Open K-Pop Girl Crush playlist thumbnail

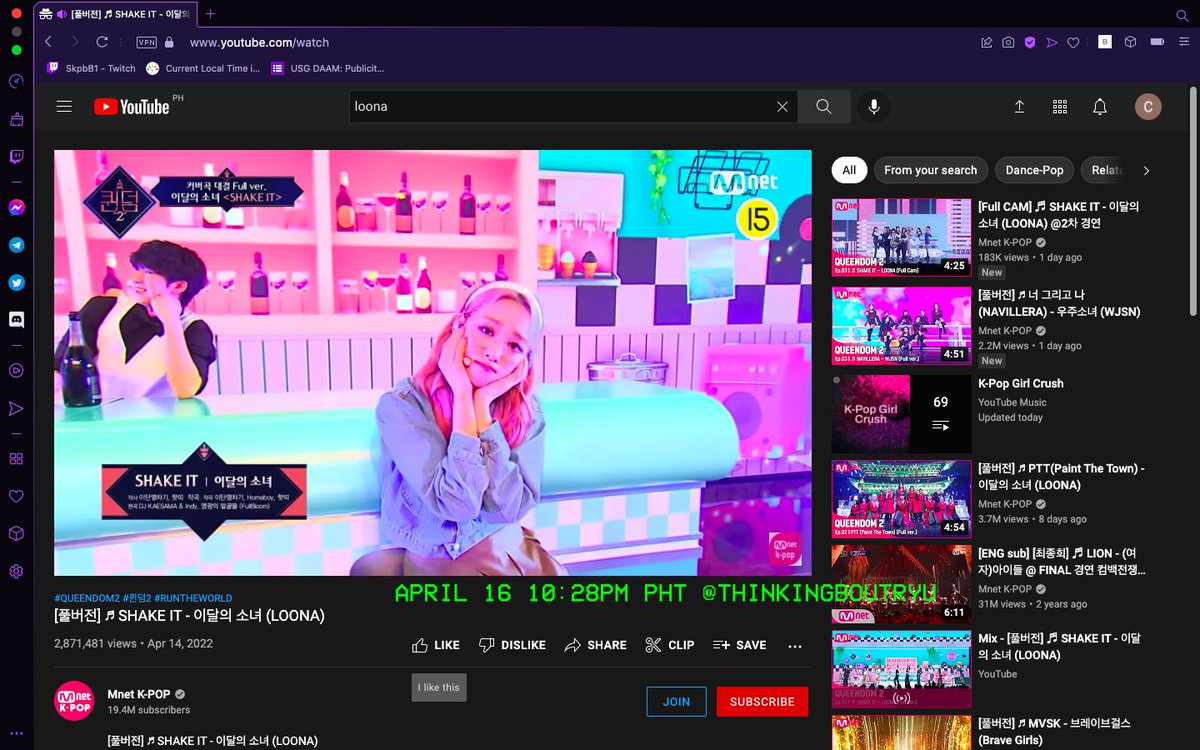tap(901, 414)
